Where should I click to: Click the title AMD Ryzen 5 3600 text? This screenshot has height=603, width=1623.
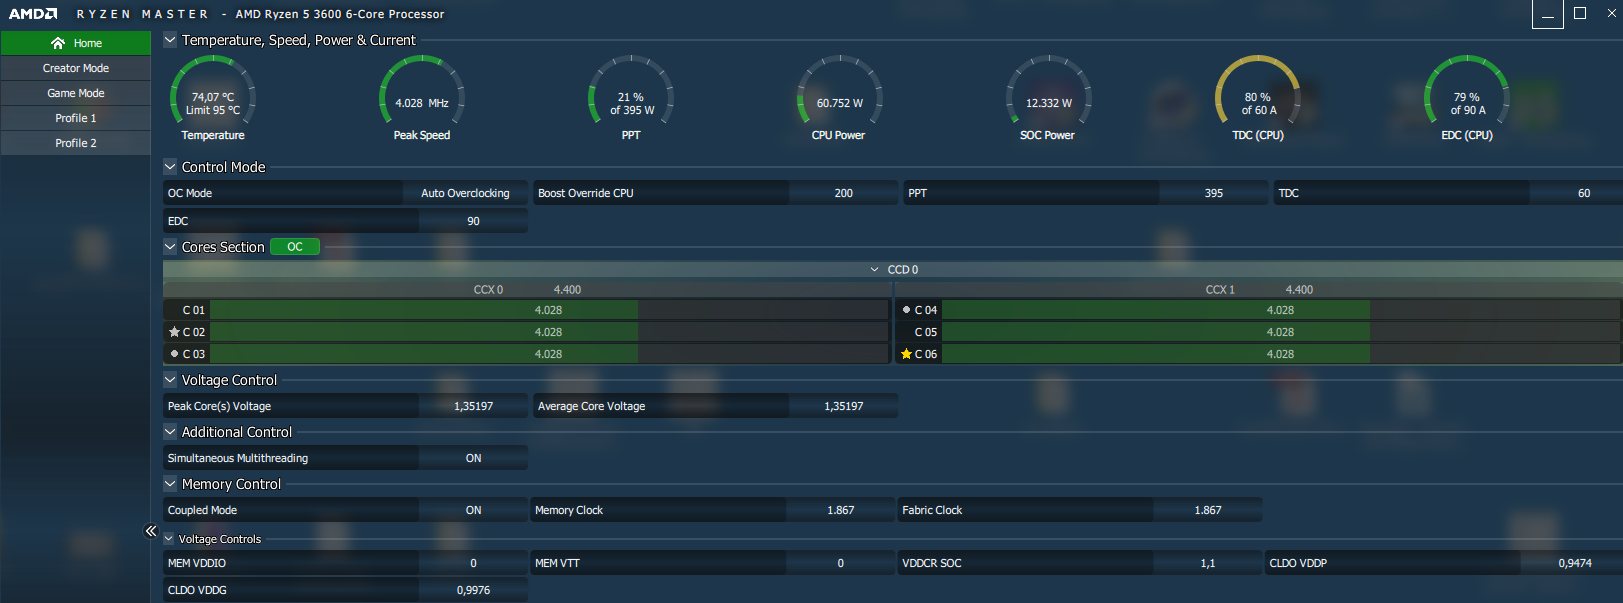pos(340,14)
